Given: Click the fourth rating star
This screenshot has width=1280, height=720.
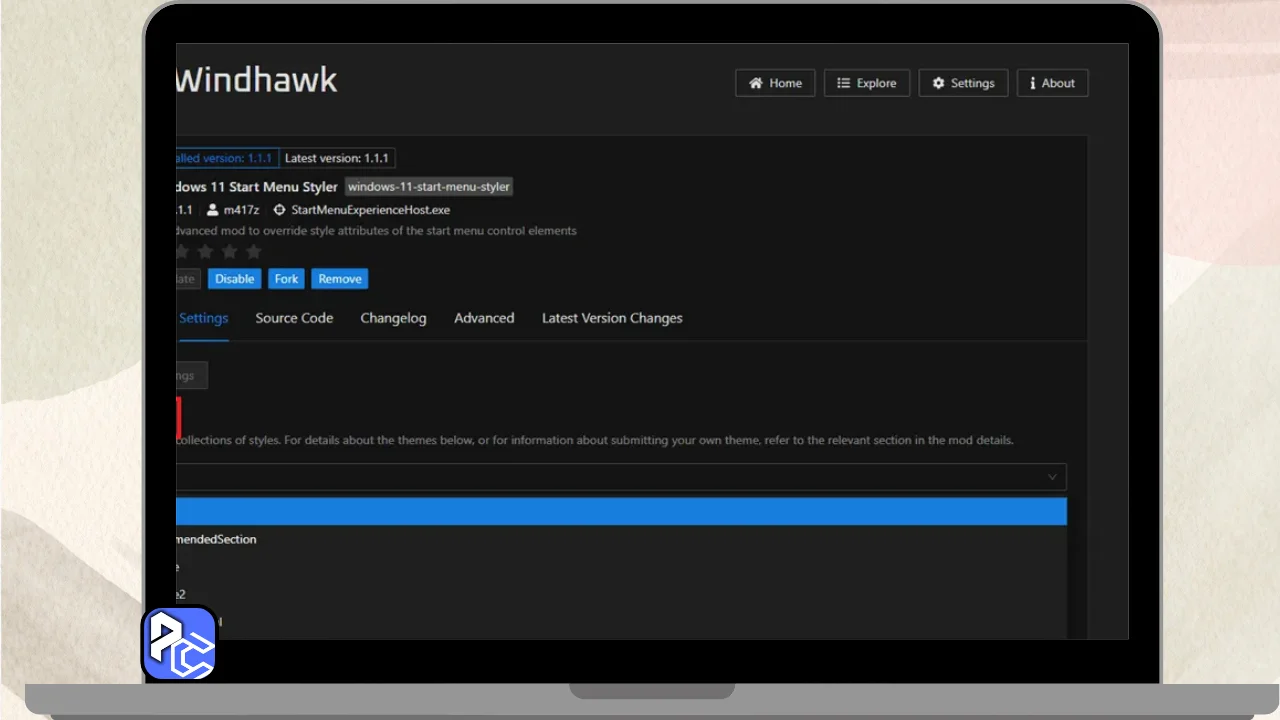Looking at the screenshot, I should pos(253,251).
